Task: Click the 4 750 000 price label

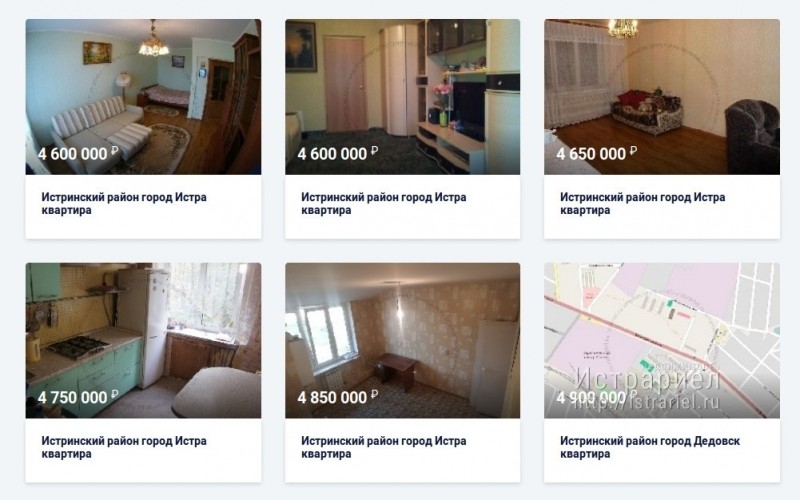Action: tap(78, 397)
